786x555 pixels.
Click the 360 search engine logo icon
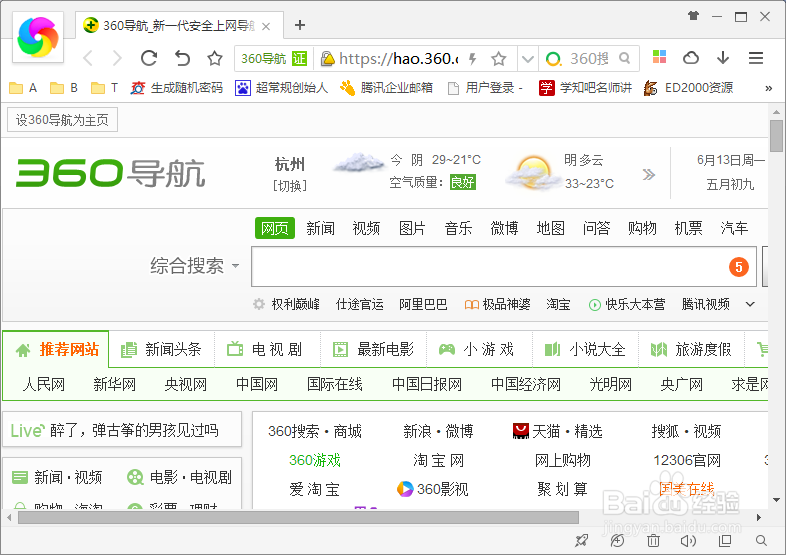pos(553,59)
